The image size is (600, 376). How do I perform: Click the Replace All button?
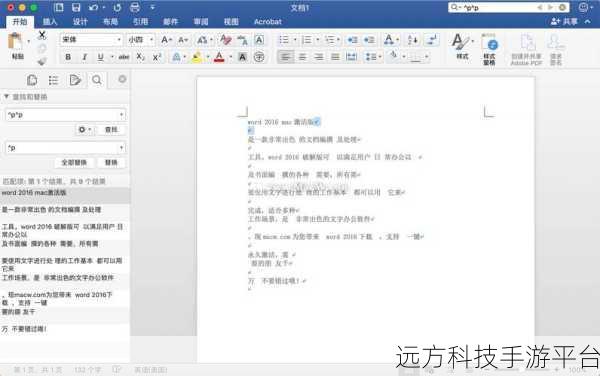tap(74, 163)
